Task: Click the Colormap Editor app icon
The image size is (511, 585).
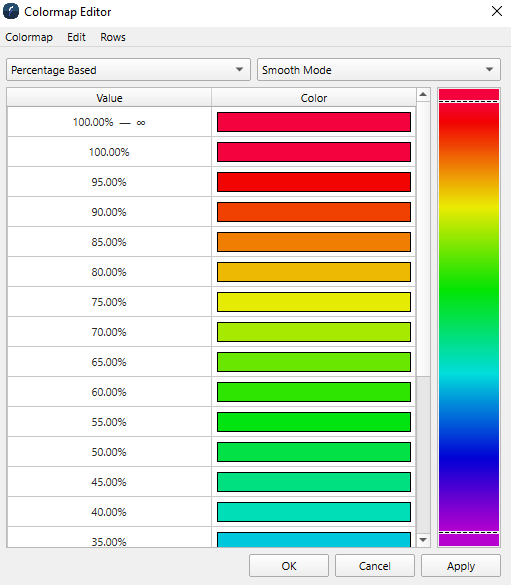Action: [11, 11]
